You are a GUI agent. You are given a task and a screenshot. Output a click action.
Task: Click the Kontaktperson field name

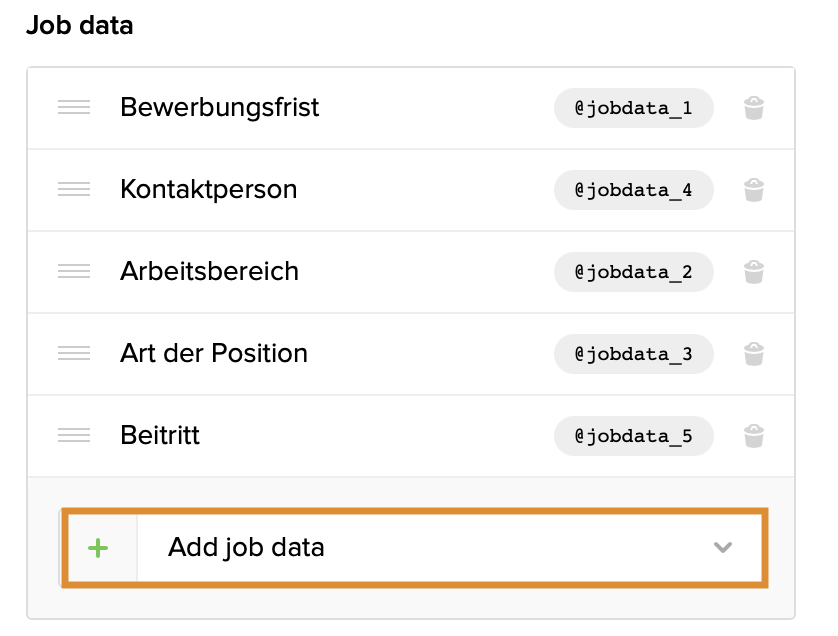pyautogui.click(x=208, y=190)
